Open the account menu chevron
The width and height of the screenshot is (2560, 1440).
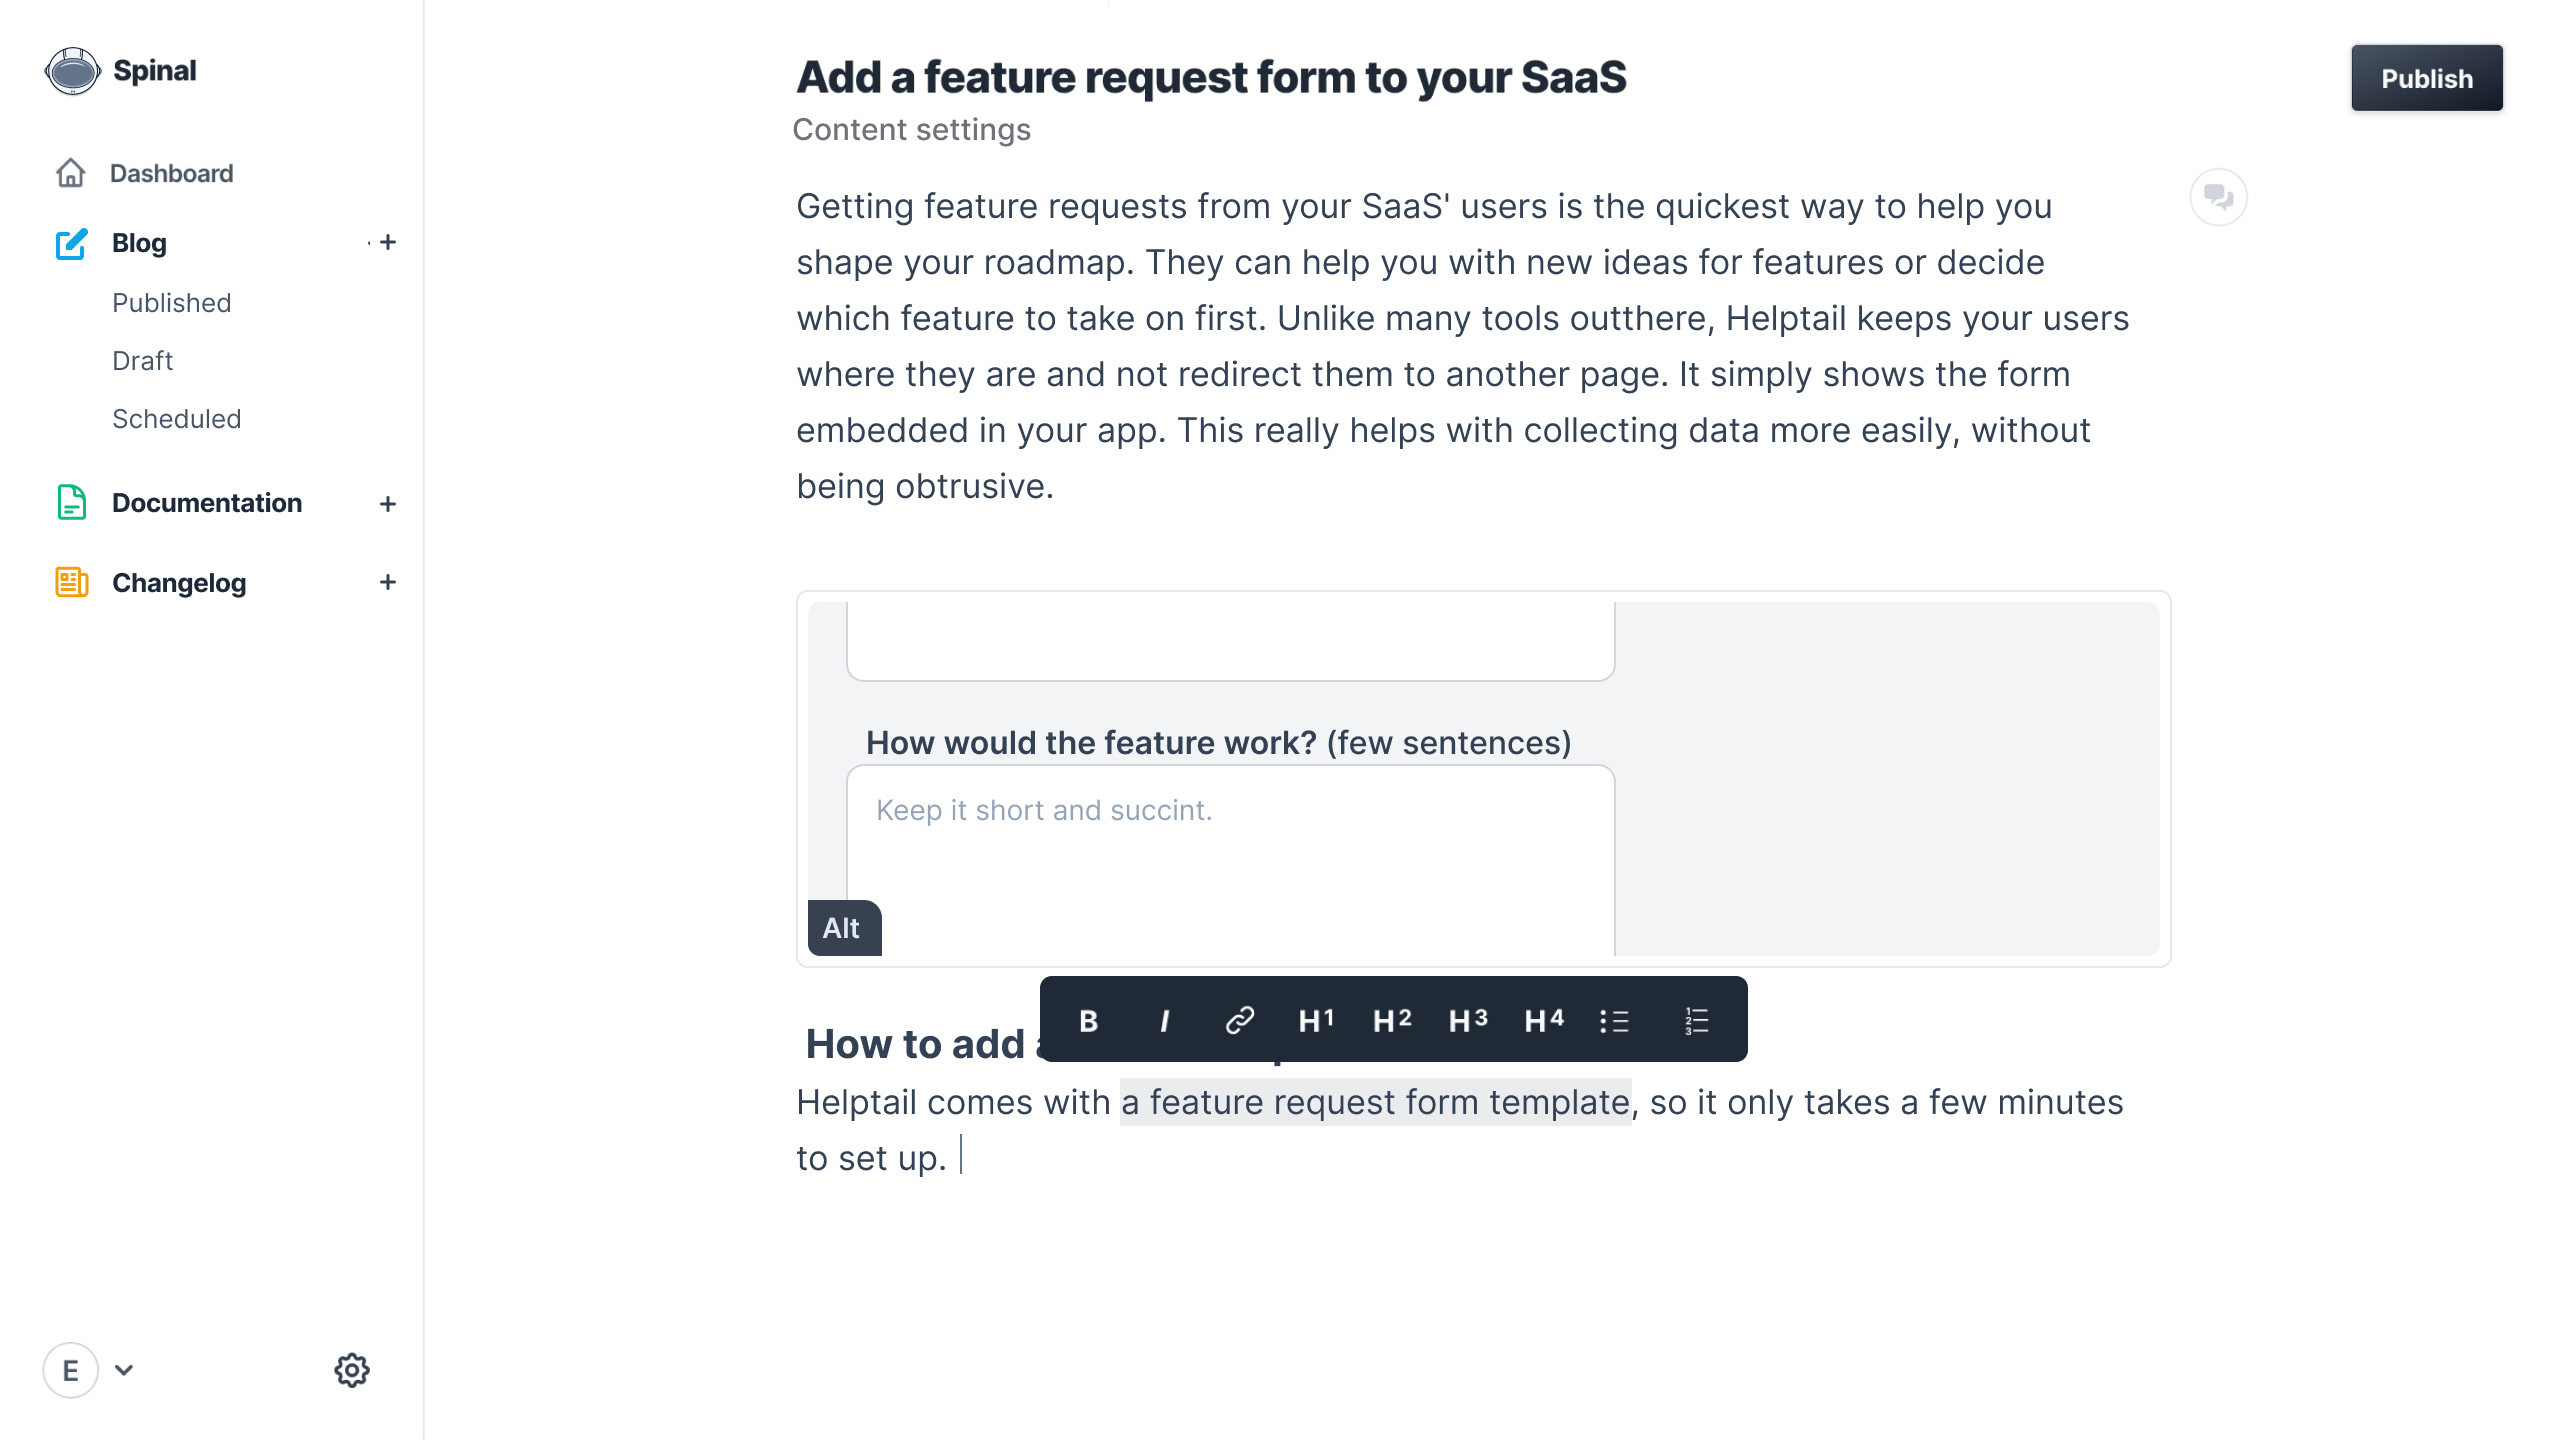point(124,1370)
